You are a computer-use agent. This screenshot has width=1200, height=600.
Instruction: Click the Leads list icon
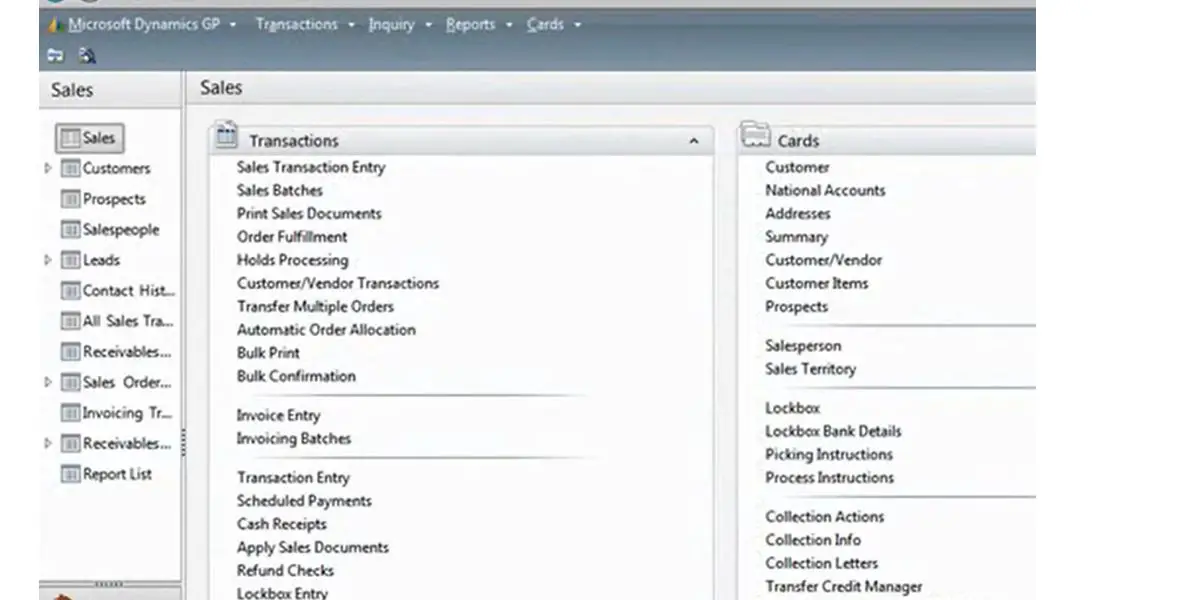70,260
